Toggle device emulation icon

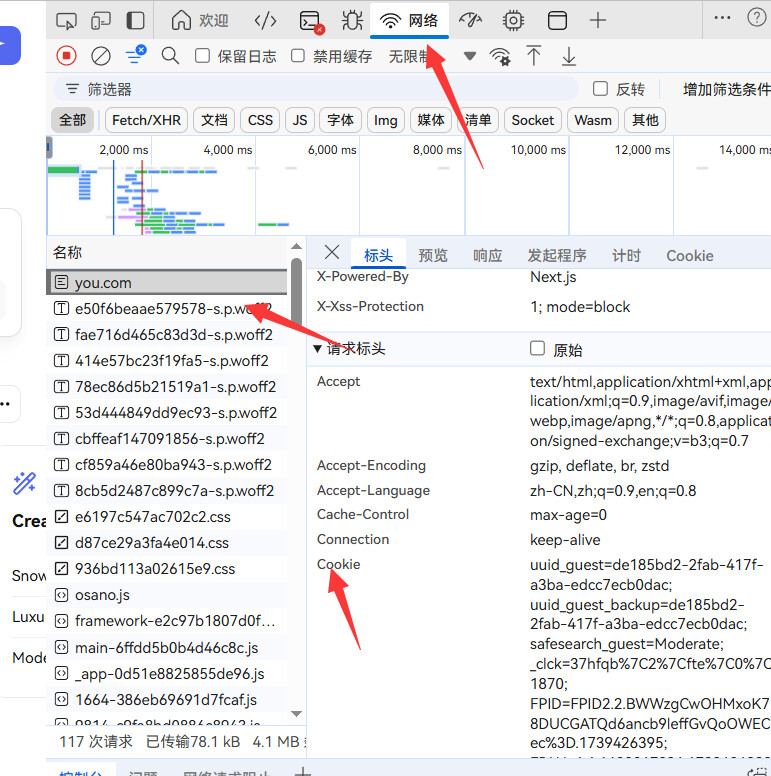click(101, 20)
